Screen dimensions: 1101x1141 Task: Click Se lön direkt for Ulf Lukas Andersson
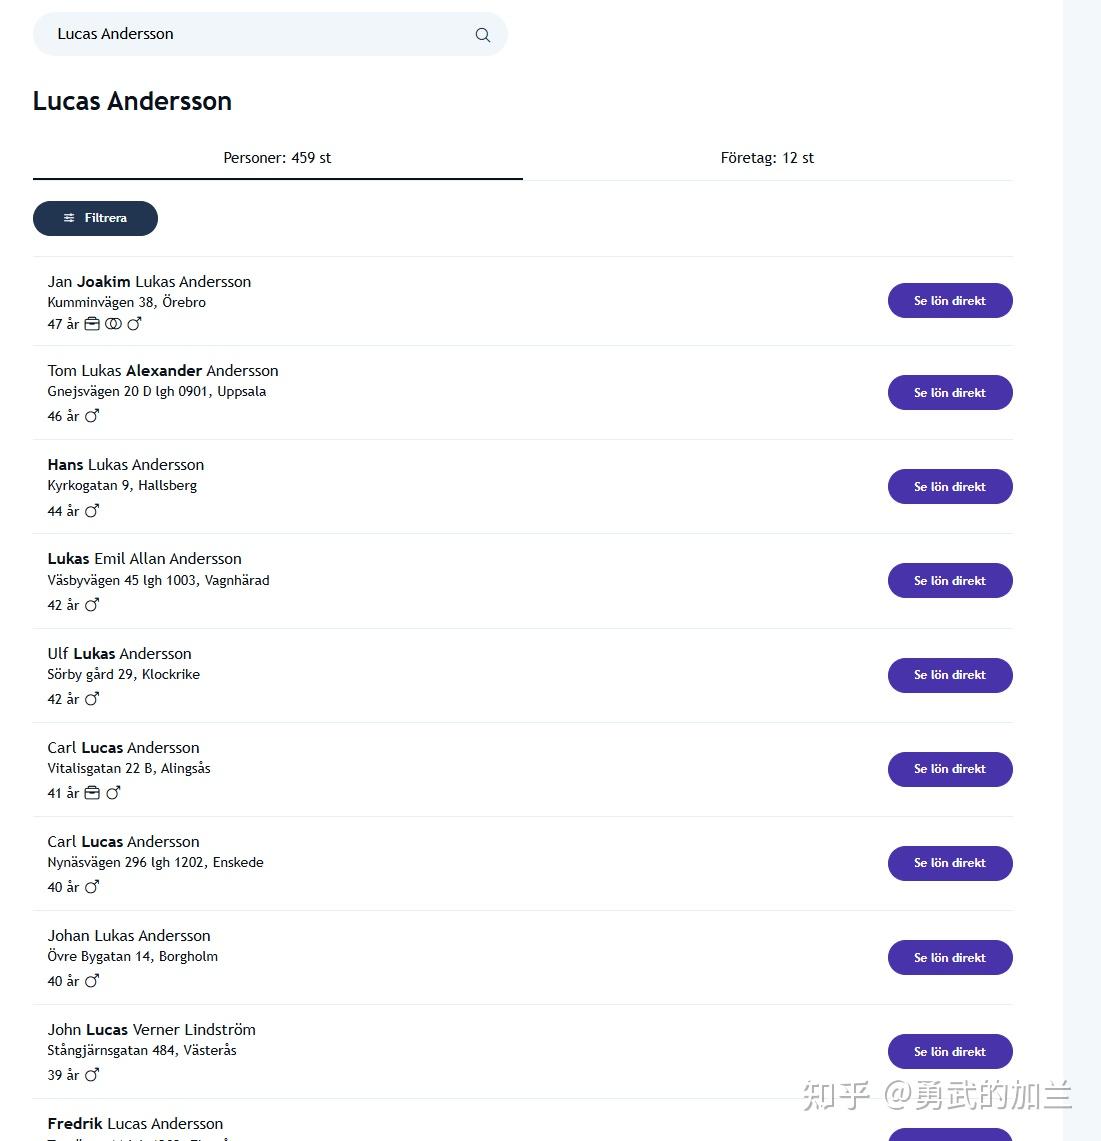pyautogui.click(x=949, y=675)
